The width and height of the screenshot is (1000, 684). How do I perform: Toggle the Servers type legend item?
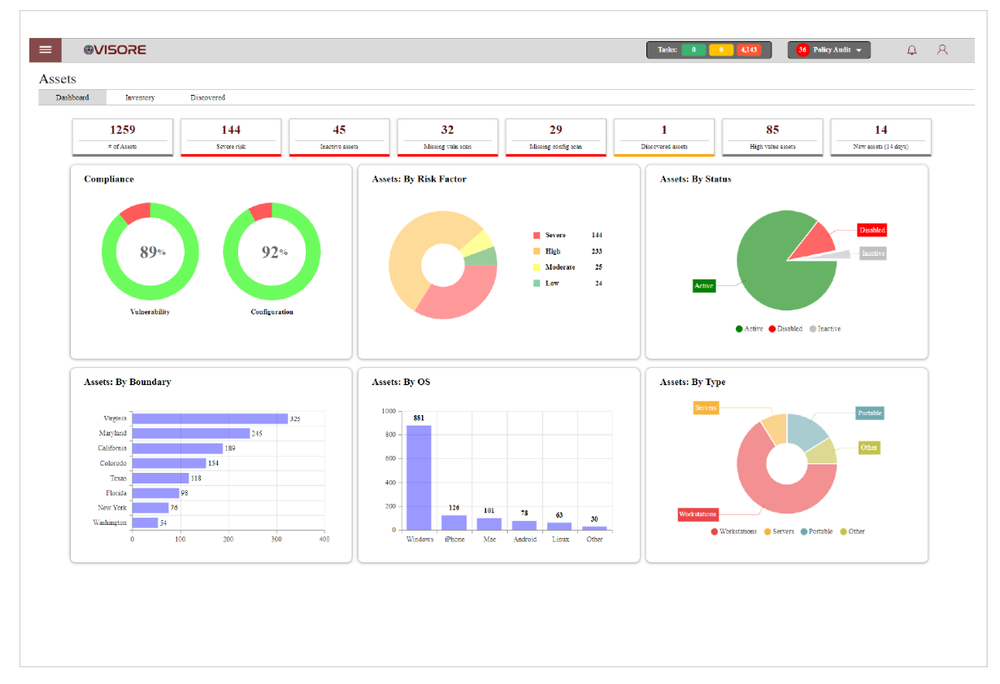pyautogui.click(x=779, y=532)
